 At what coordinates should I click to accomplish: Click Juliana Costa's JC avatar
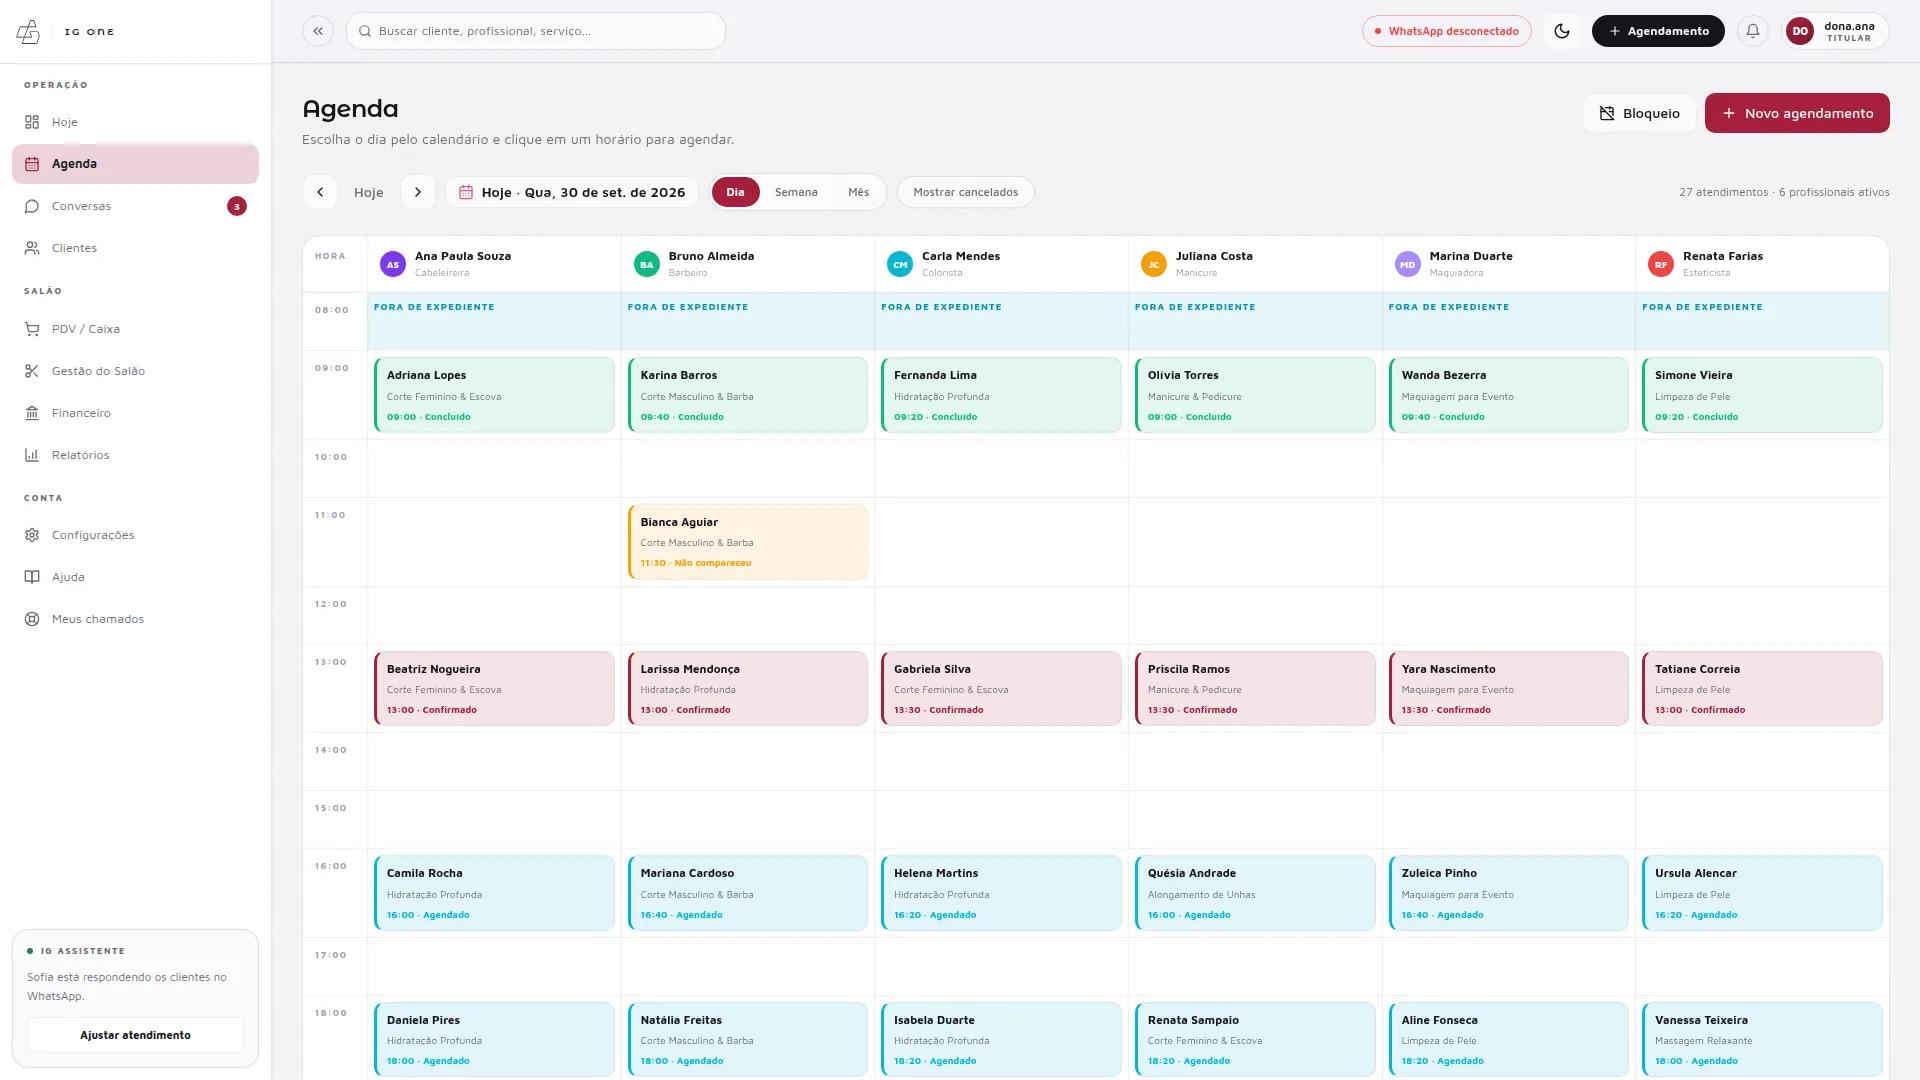point(1154,264)
